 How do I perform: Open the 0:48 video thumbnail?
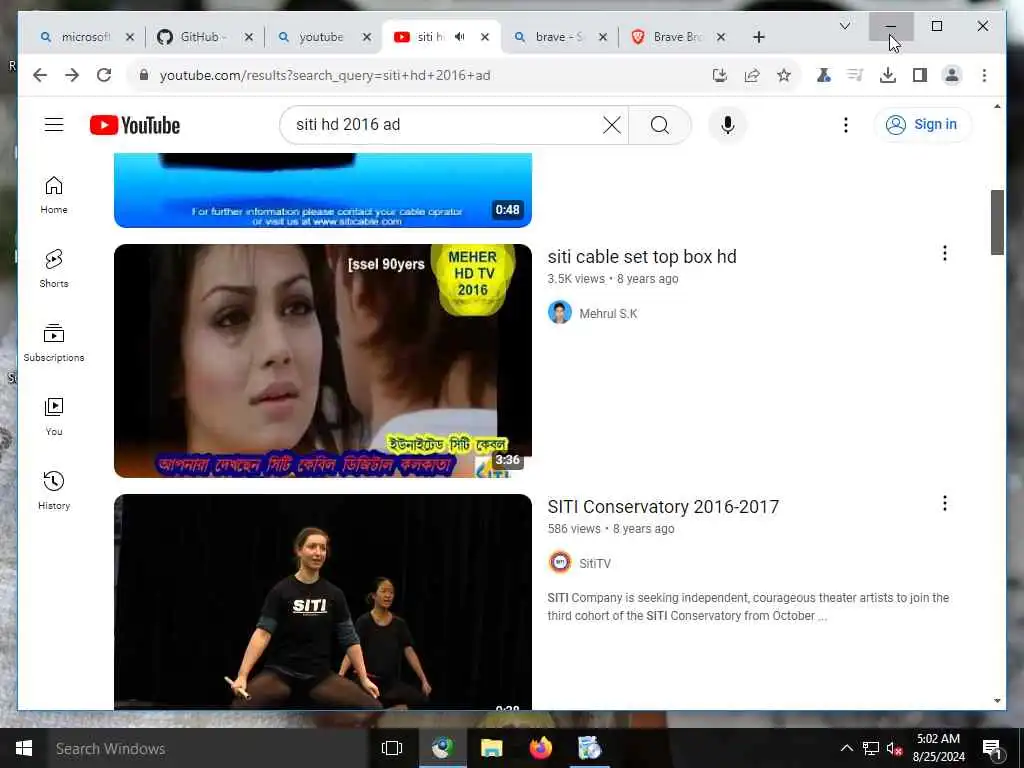[323, 190]
